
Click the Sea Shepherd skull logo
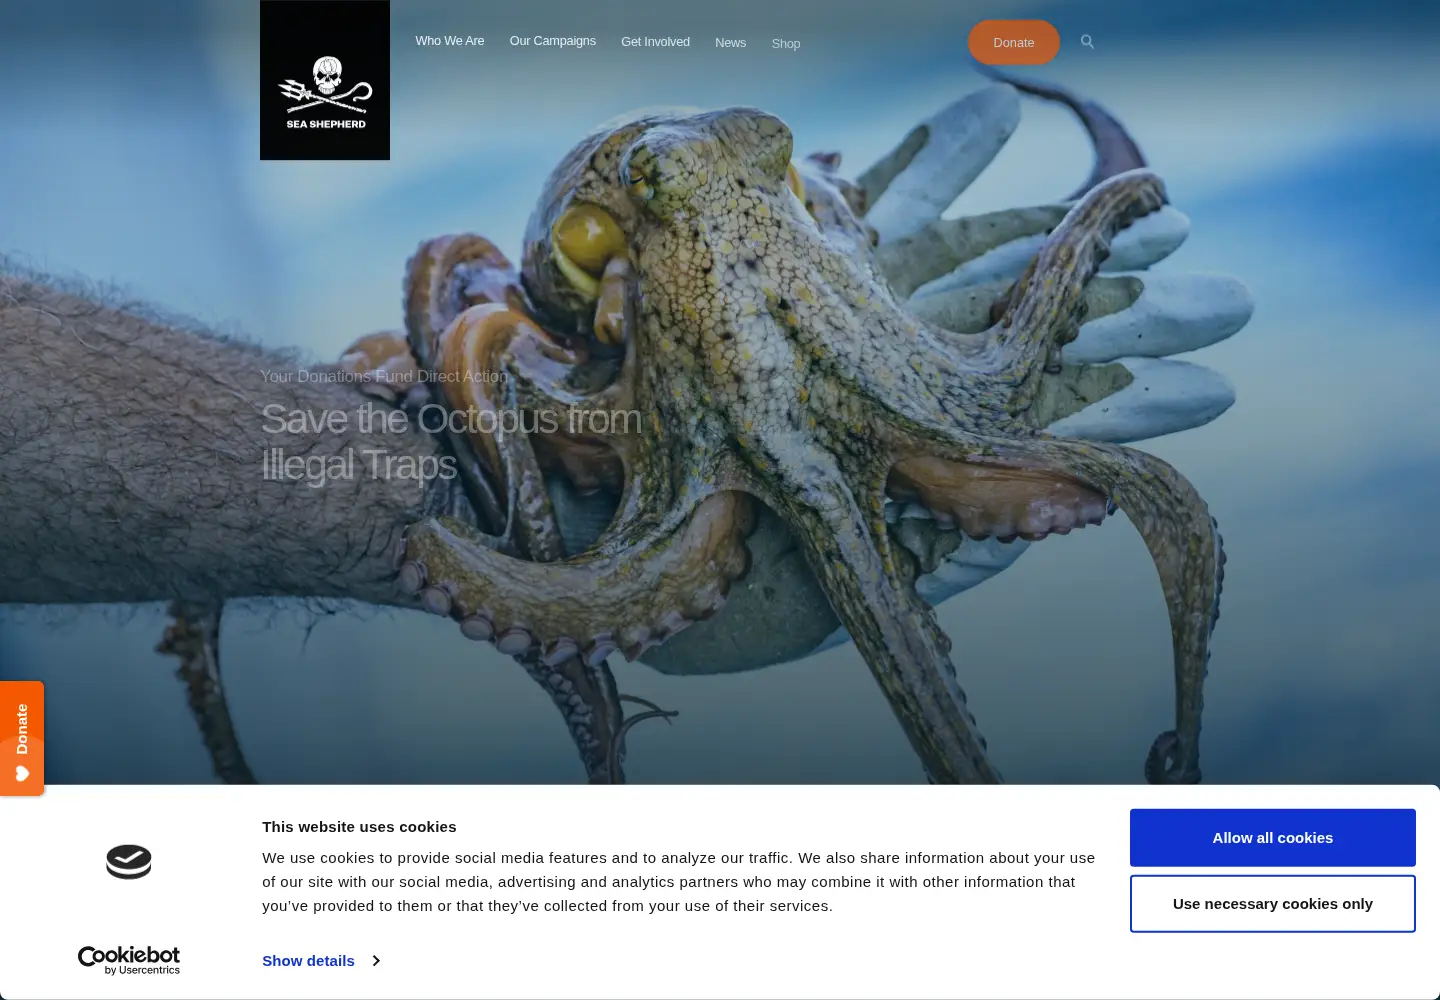(x=325, y=80)
